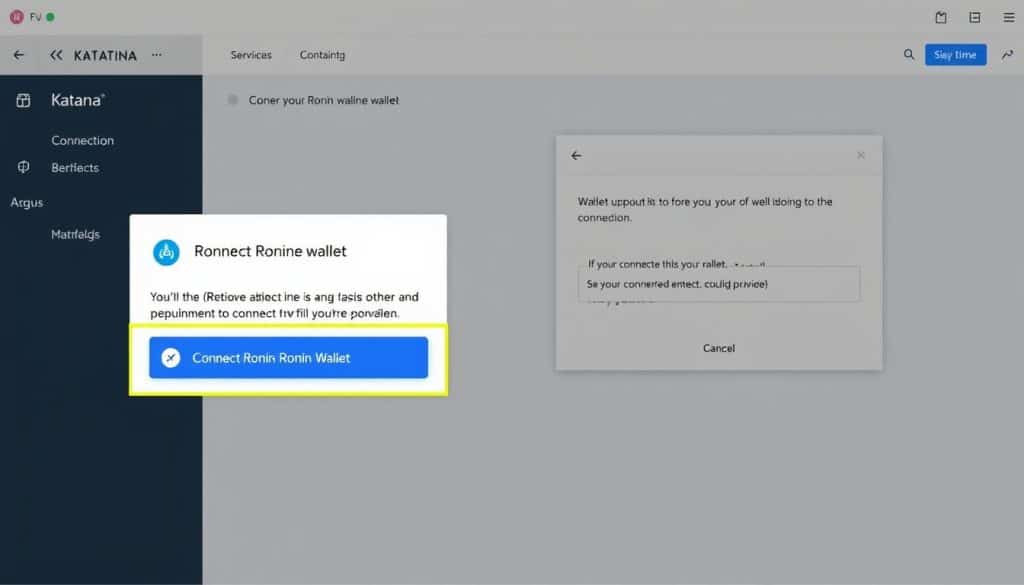Click the 'Se your connered entect' field
Screen dimensions: 1024x585
point(718,284)
